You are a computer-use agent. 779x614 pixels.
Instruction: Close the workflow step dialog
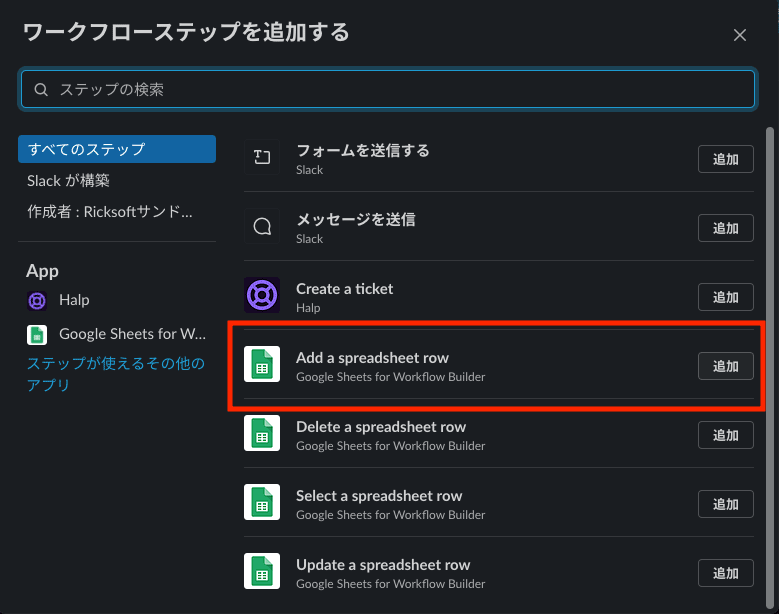click(740, 35)
